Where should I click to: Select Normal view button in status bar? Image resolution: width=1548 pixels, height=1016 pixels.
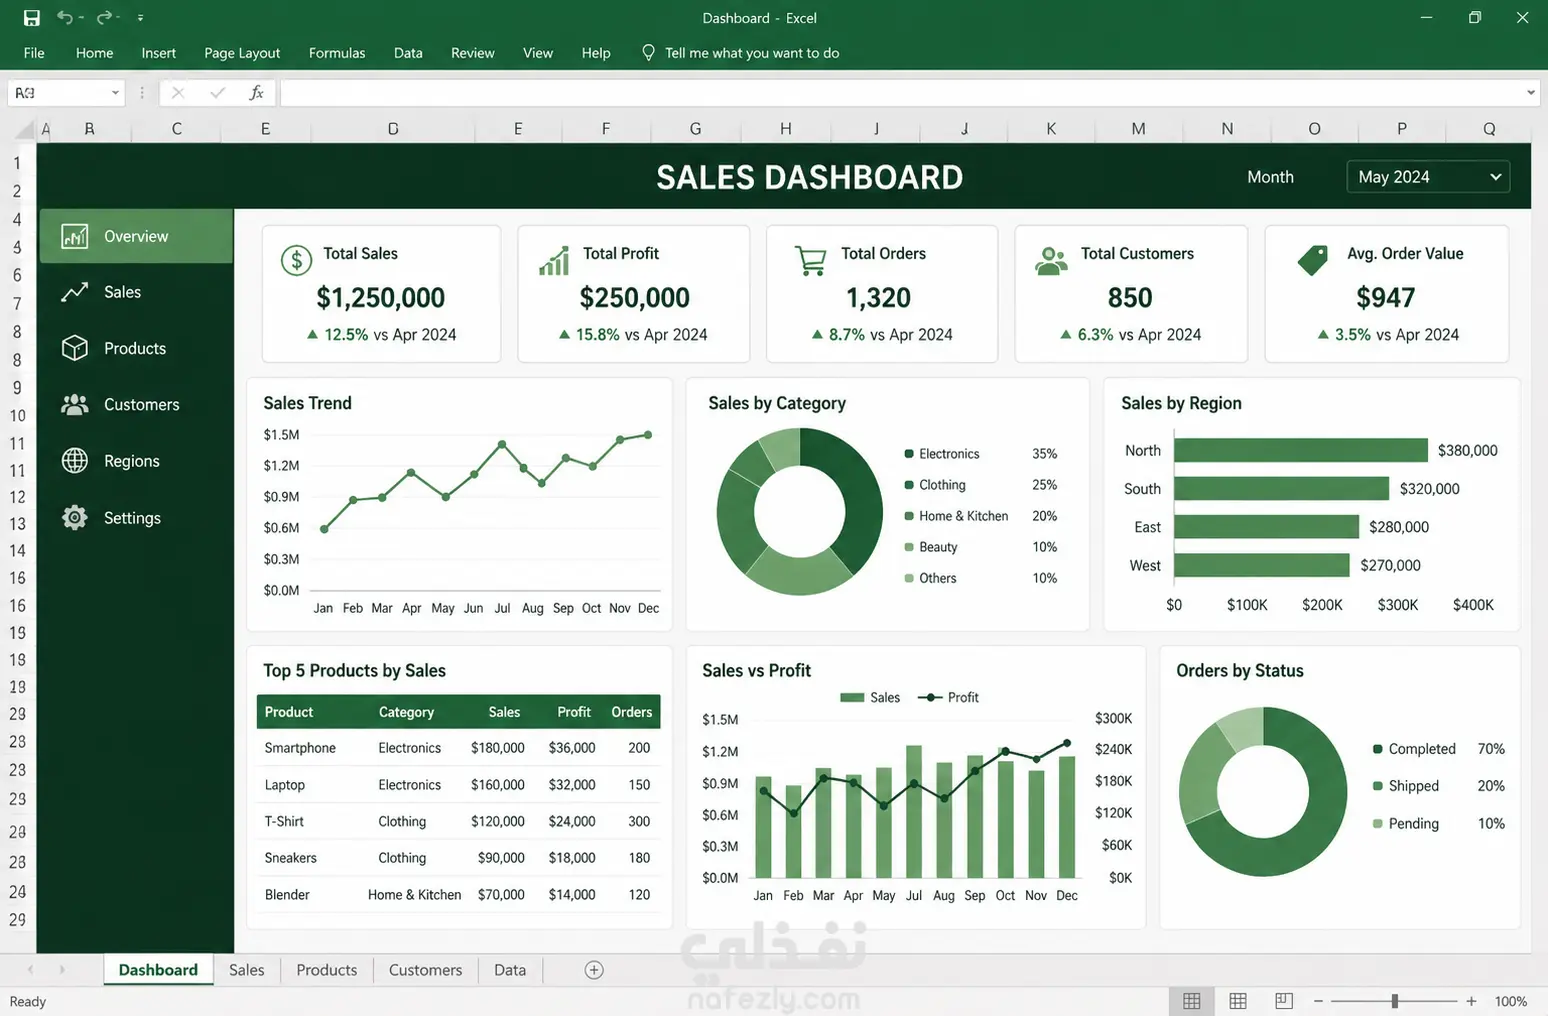coord(1192,1001)
